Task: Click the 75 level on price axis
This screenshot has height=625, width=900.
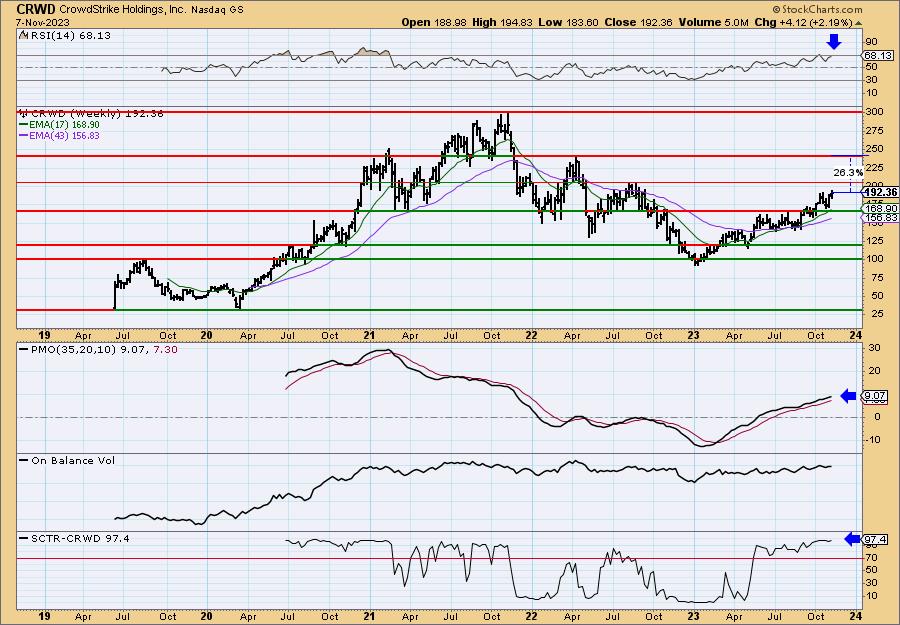Action: point(872,277)
